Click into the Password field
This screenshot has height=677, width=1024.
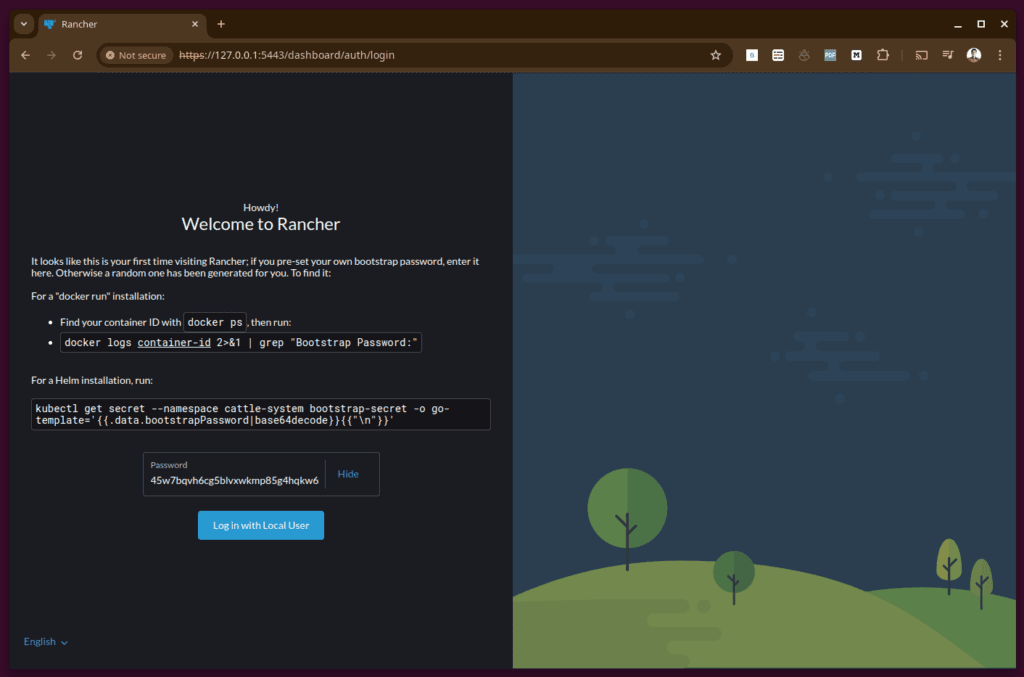pos(234,475)
